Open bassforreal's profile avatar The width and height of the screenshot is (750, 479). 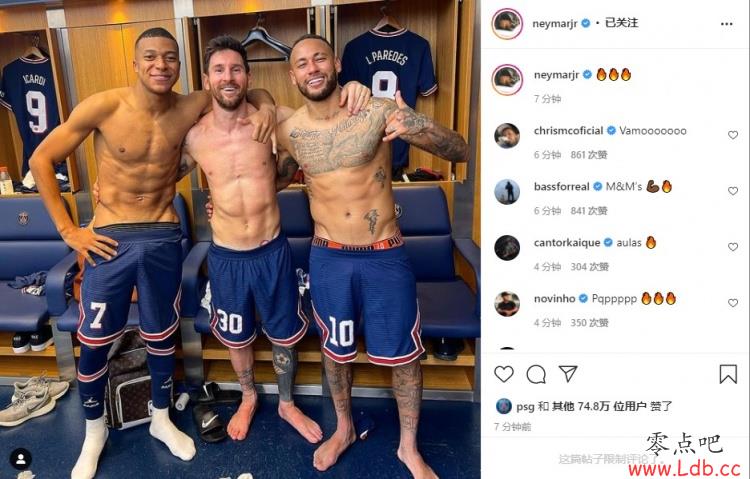[507, 192]
